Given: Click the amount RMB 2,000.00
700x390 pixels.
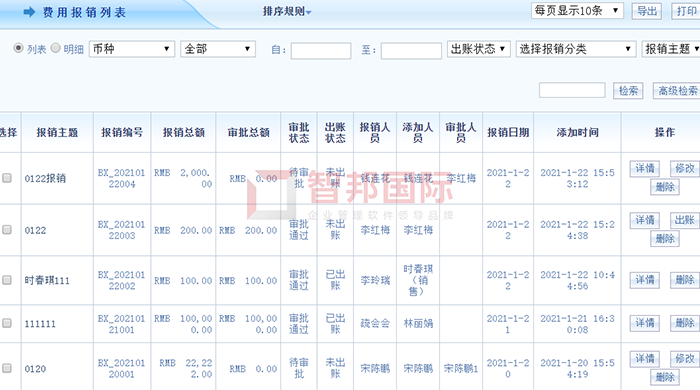Looking at the screenshot, I should click(x=183, y=178).
